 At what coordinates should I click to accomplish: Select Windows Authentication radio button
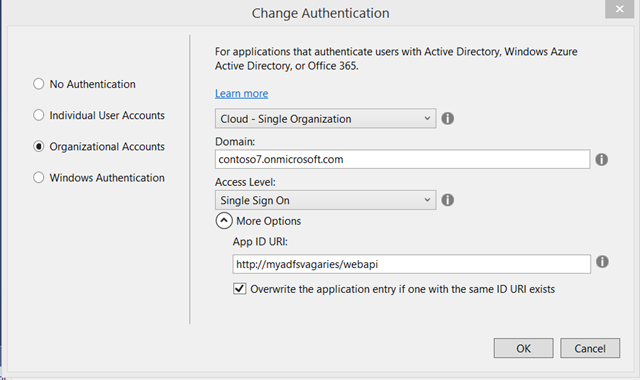[x=38, y=178]
